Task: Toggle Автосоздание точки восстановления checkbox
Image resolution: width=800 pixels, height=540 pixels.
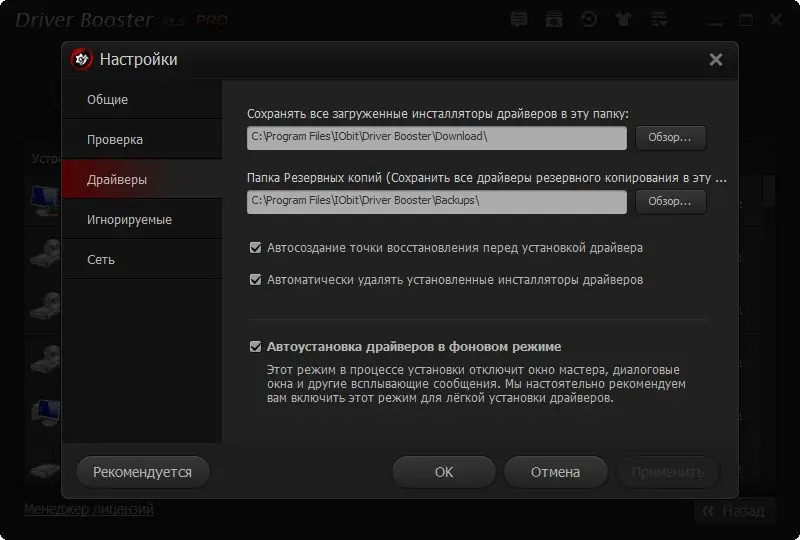Action: coord(256,248)
